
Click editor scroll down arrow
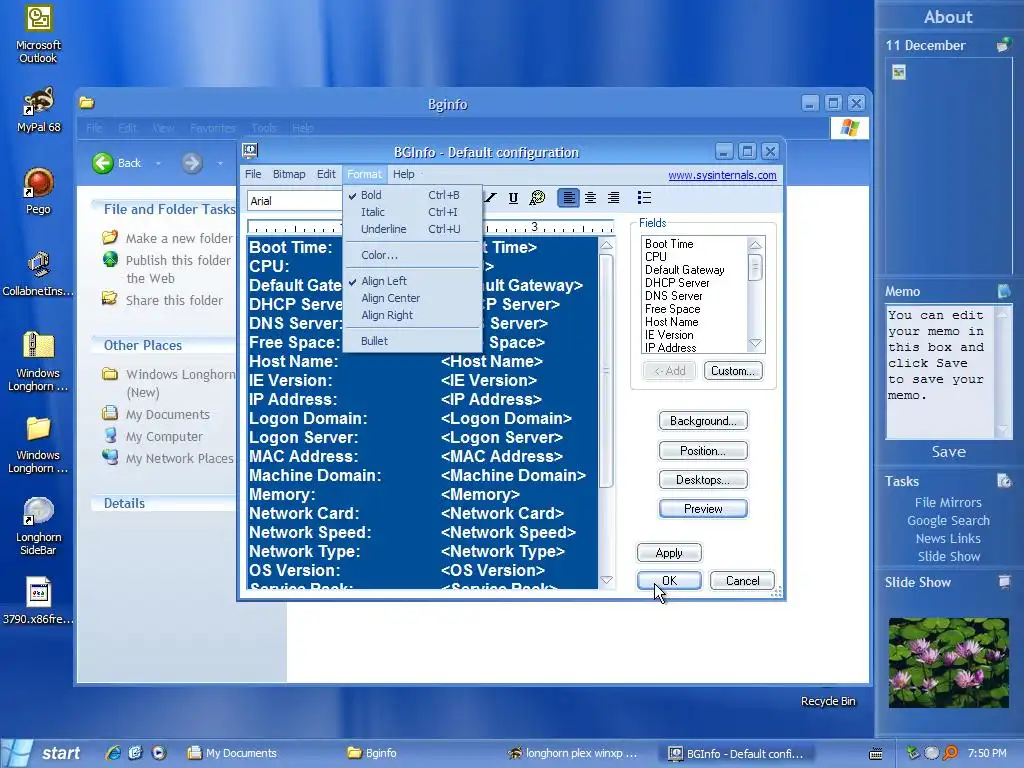[606, 580]
